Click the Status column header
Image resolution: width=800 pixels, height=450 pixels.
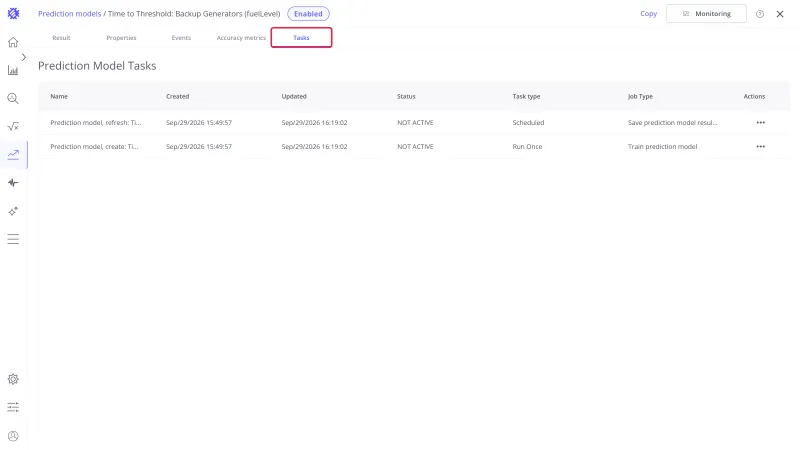[x=406, y=96]
